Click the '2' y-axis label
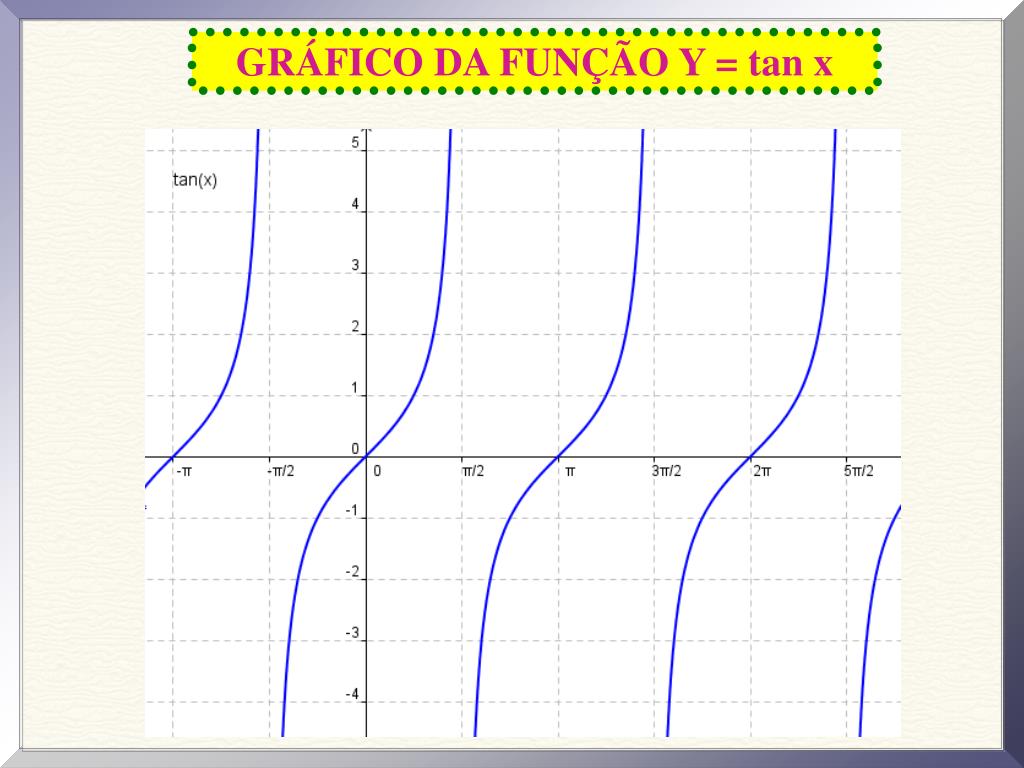This screenshot has width=1024, height=768. click(355, 327)
